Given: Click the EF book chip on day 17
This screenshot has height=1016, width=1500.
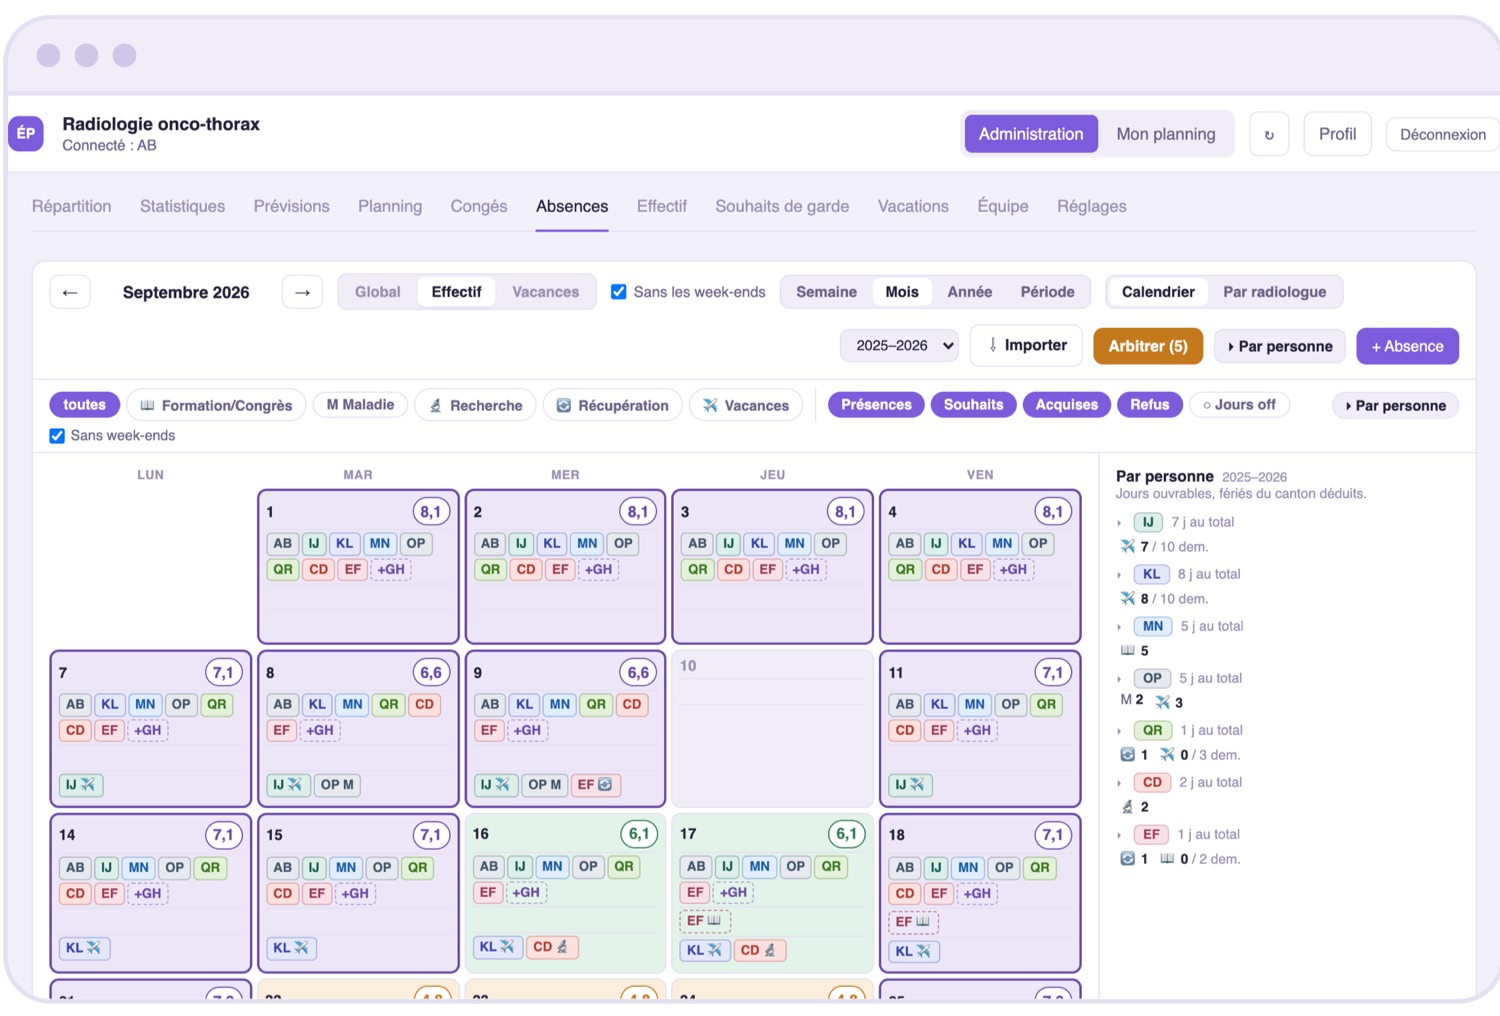Looking at the screenshot, I should (x=705, y=920).
